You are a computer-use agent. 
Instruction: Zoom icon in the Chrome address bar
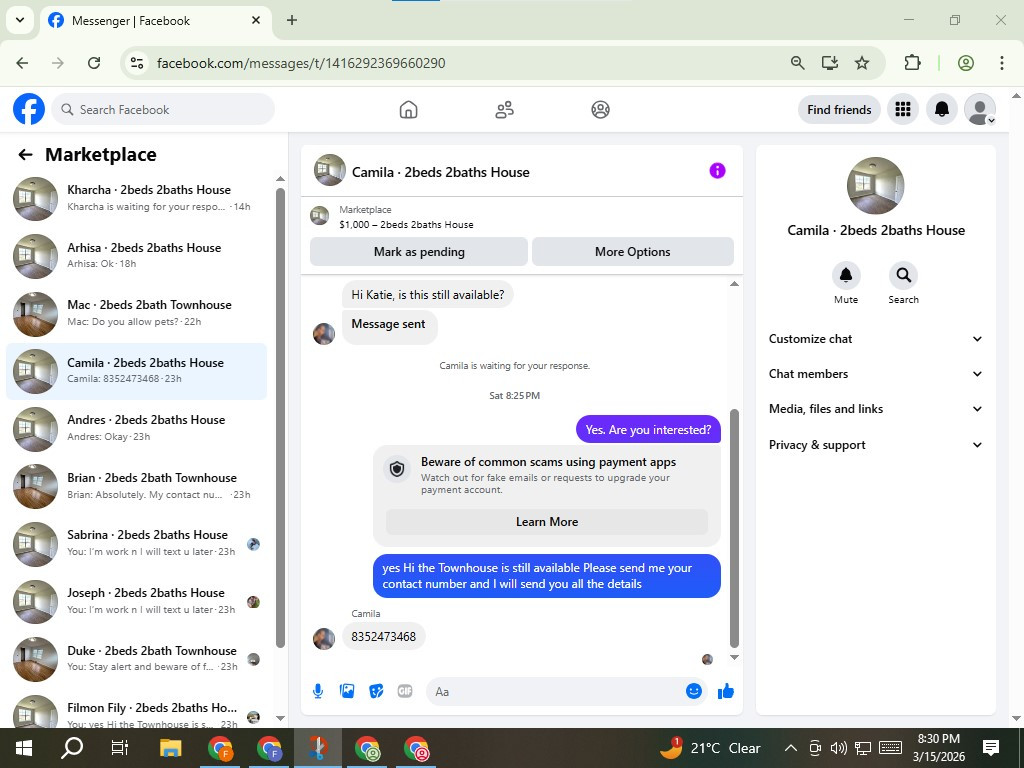tap(797, 63)
